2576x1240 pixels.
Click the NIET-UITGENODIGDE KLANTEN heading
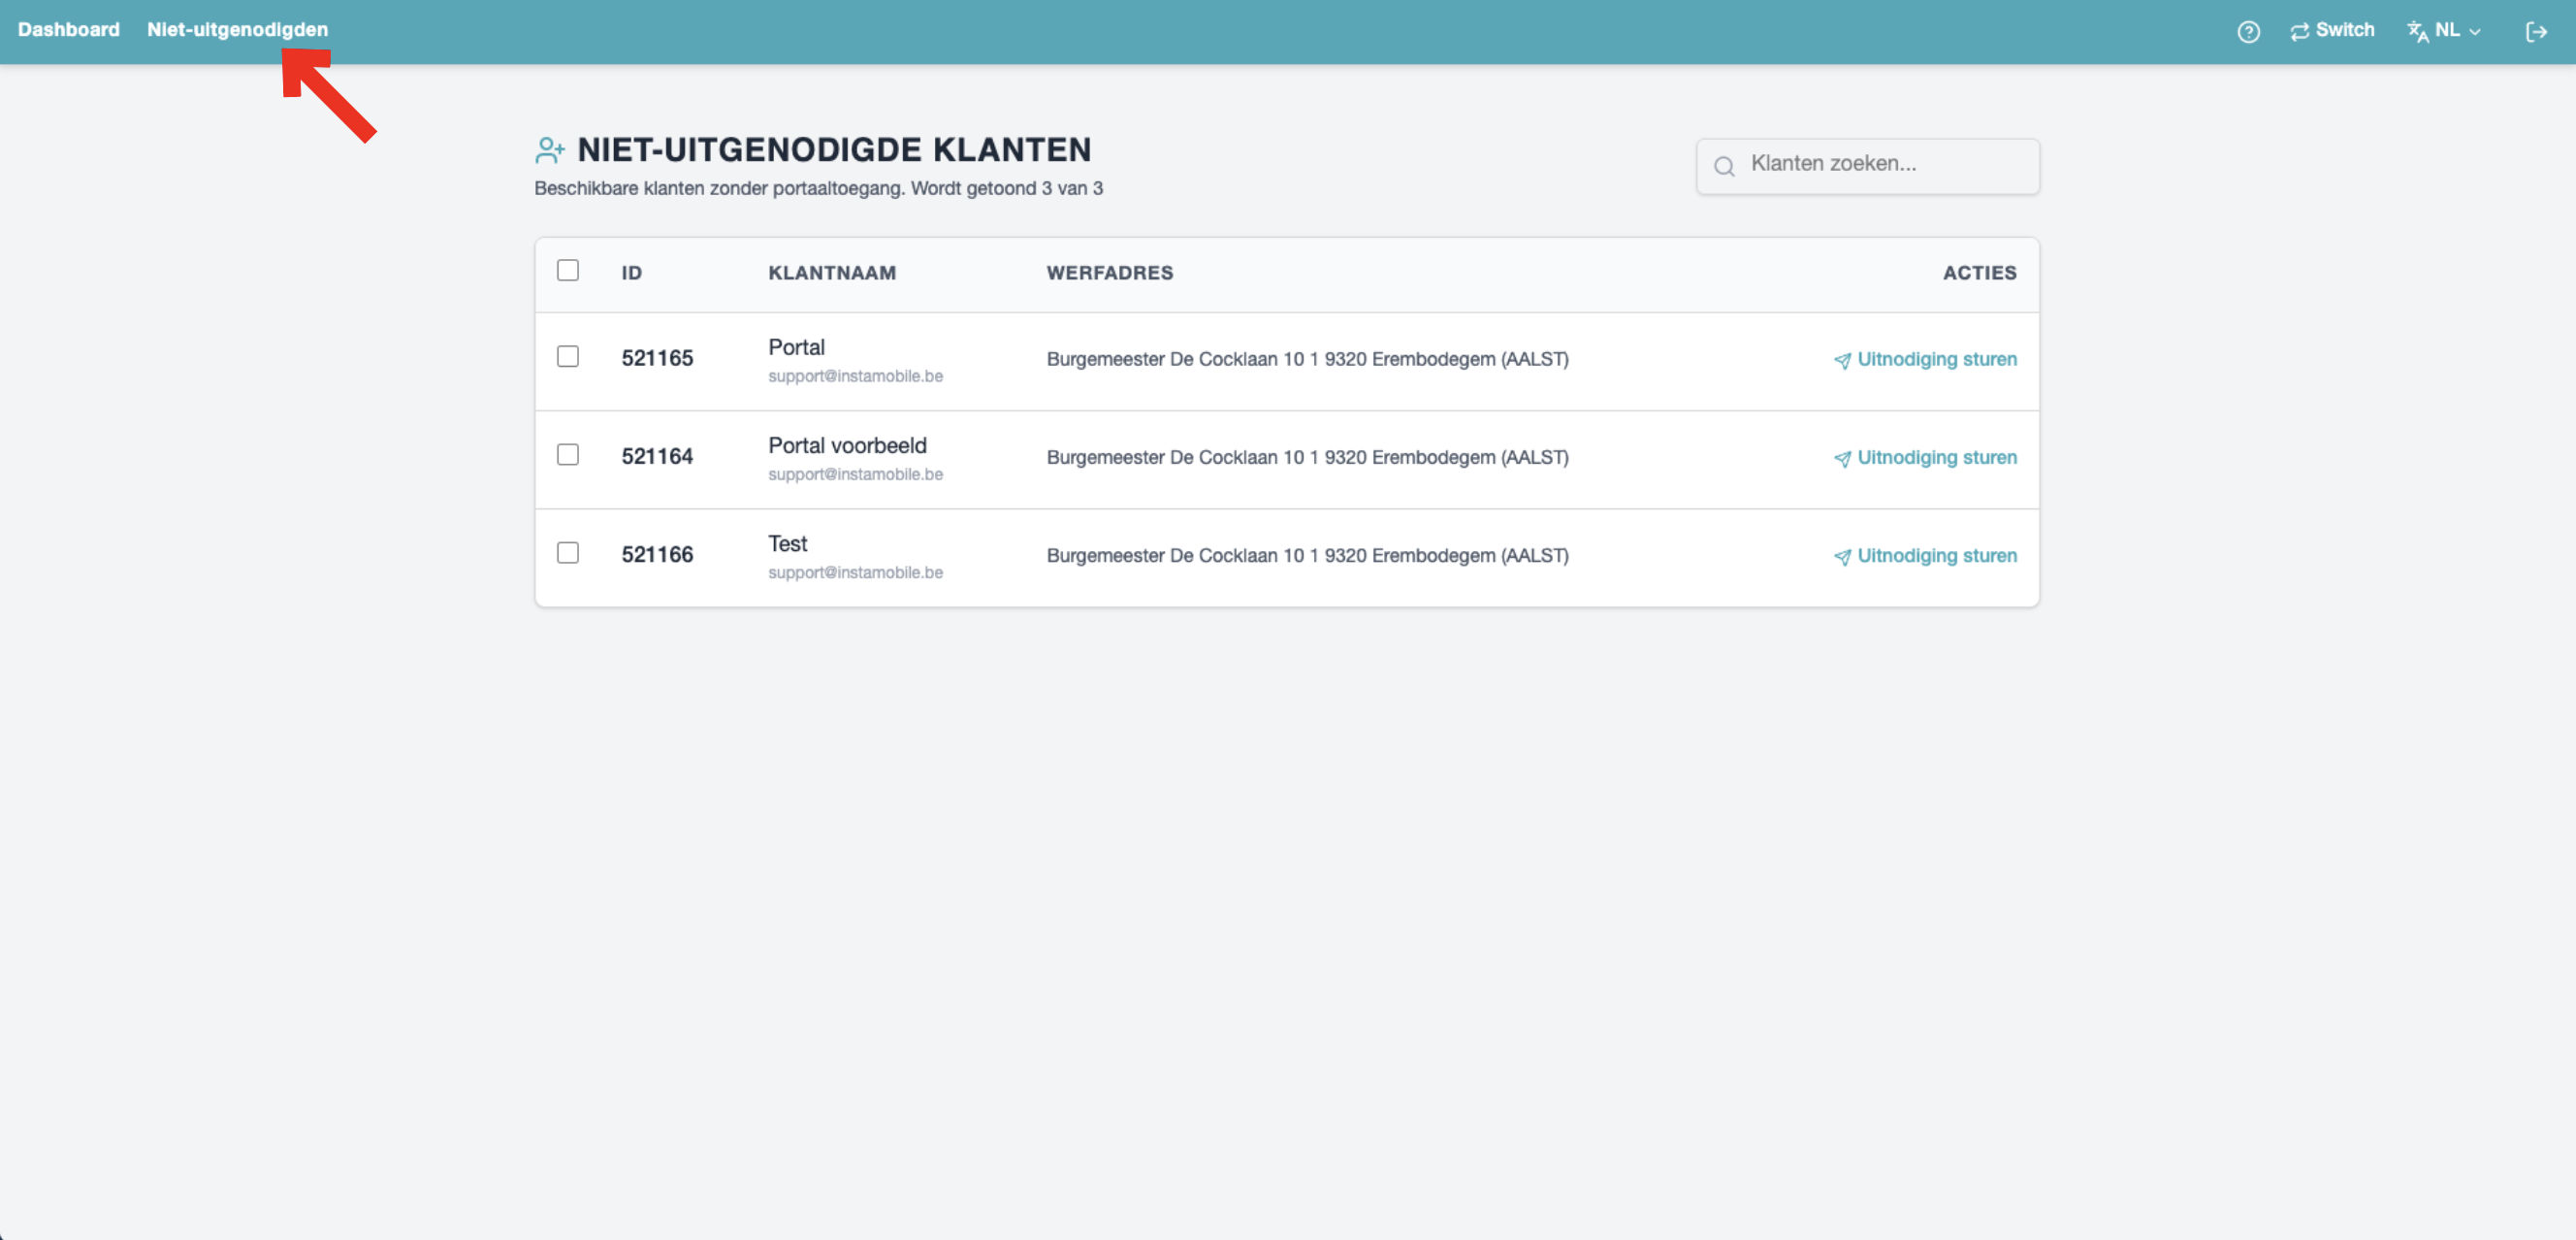834,150
